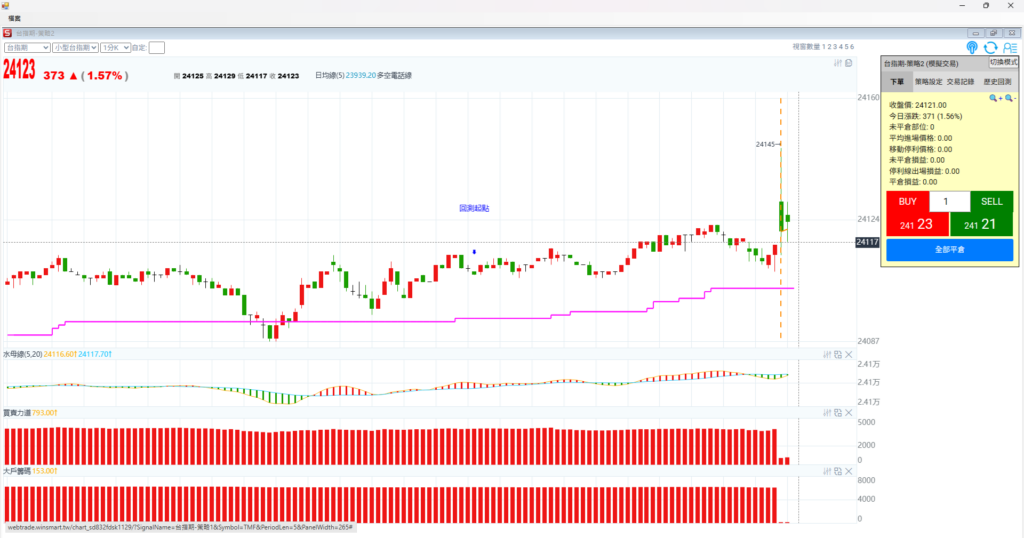
Task: Click the blue 全部平倉 button
Action: pos(949,249)
